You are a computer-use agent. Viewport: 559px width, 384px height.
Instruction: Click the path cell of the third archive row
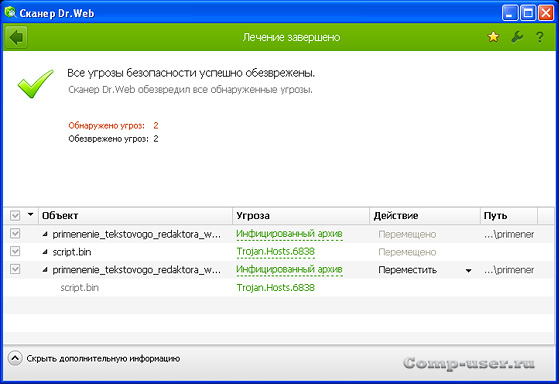coord(509,270)
